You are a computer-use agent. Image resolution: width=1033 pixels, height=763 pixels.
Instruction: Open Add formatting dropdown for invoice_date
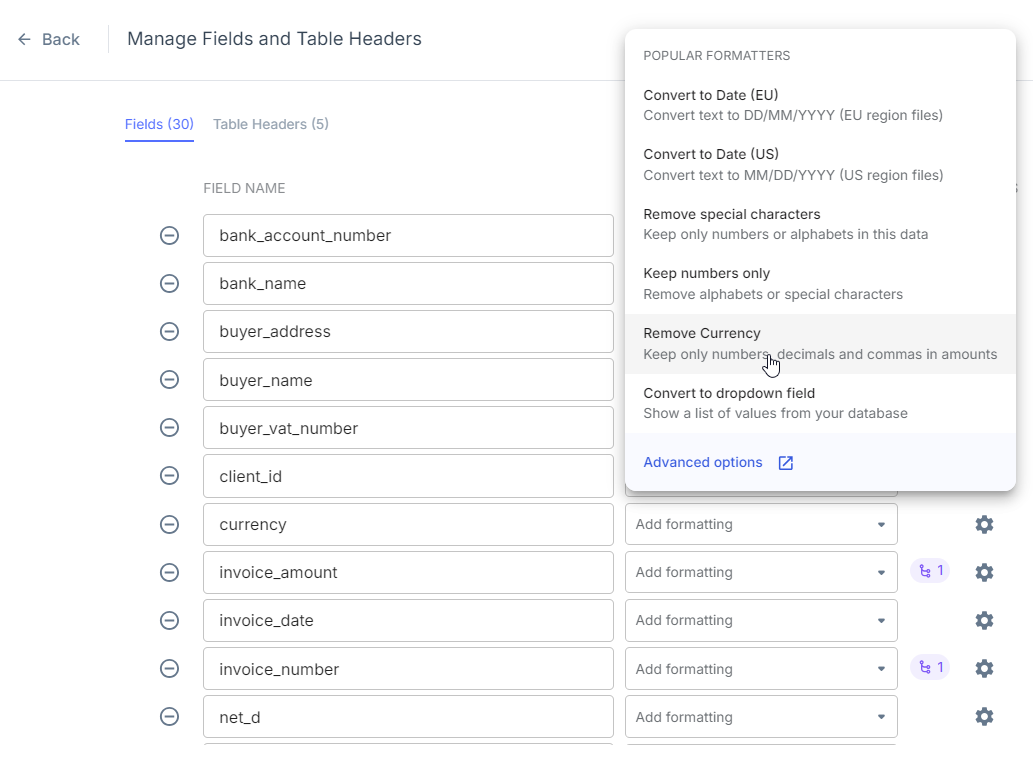pyautogui.click(x=760, y=620)
